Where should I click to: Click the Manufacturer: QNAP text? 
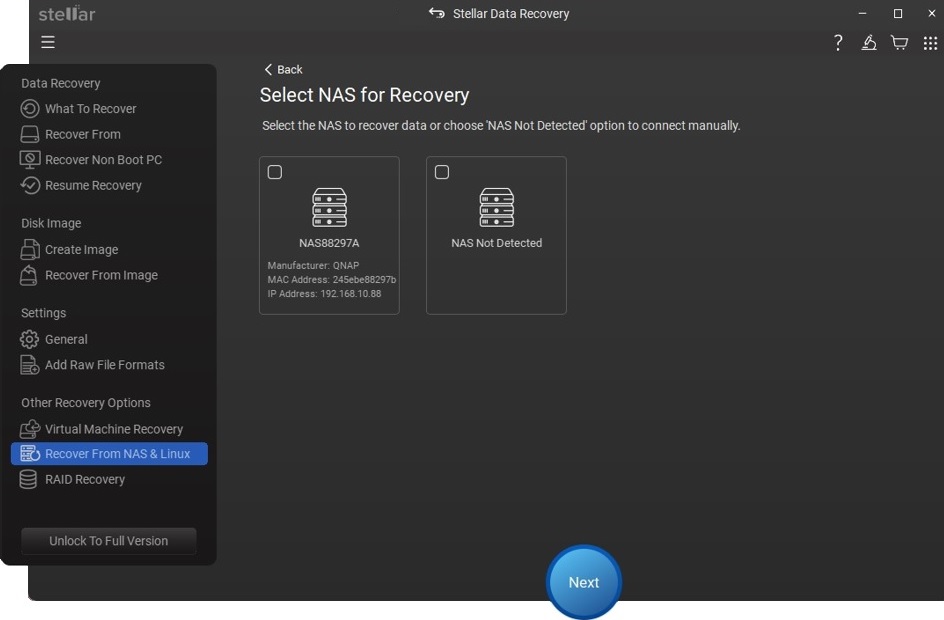(313, 265)
